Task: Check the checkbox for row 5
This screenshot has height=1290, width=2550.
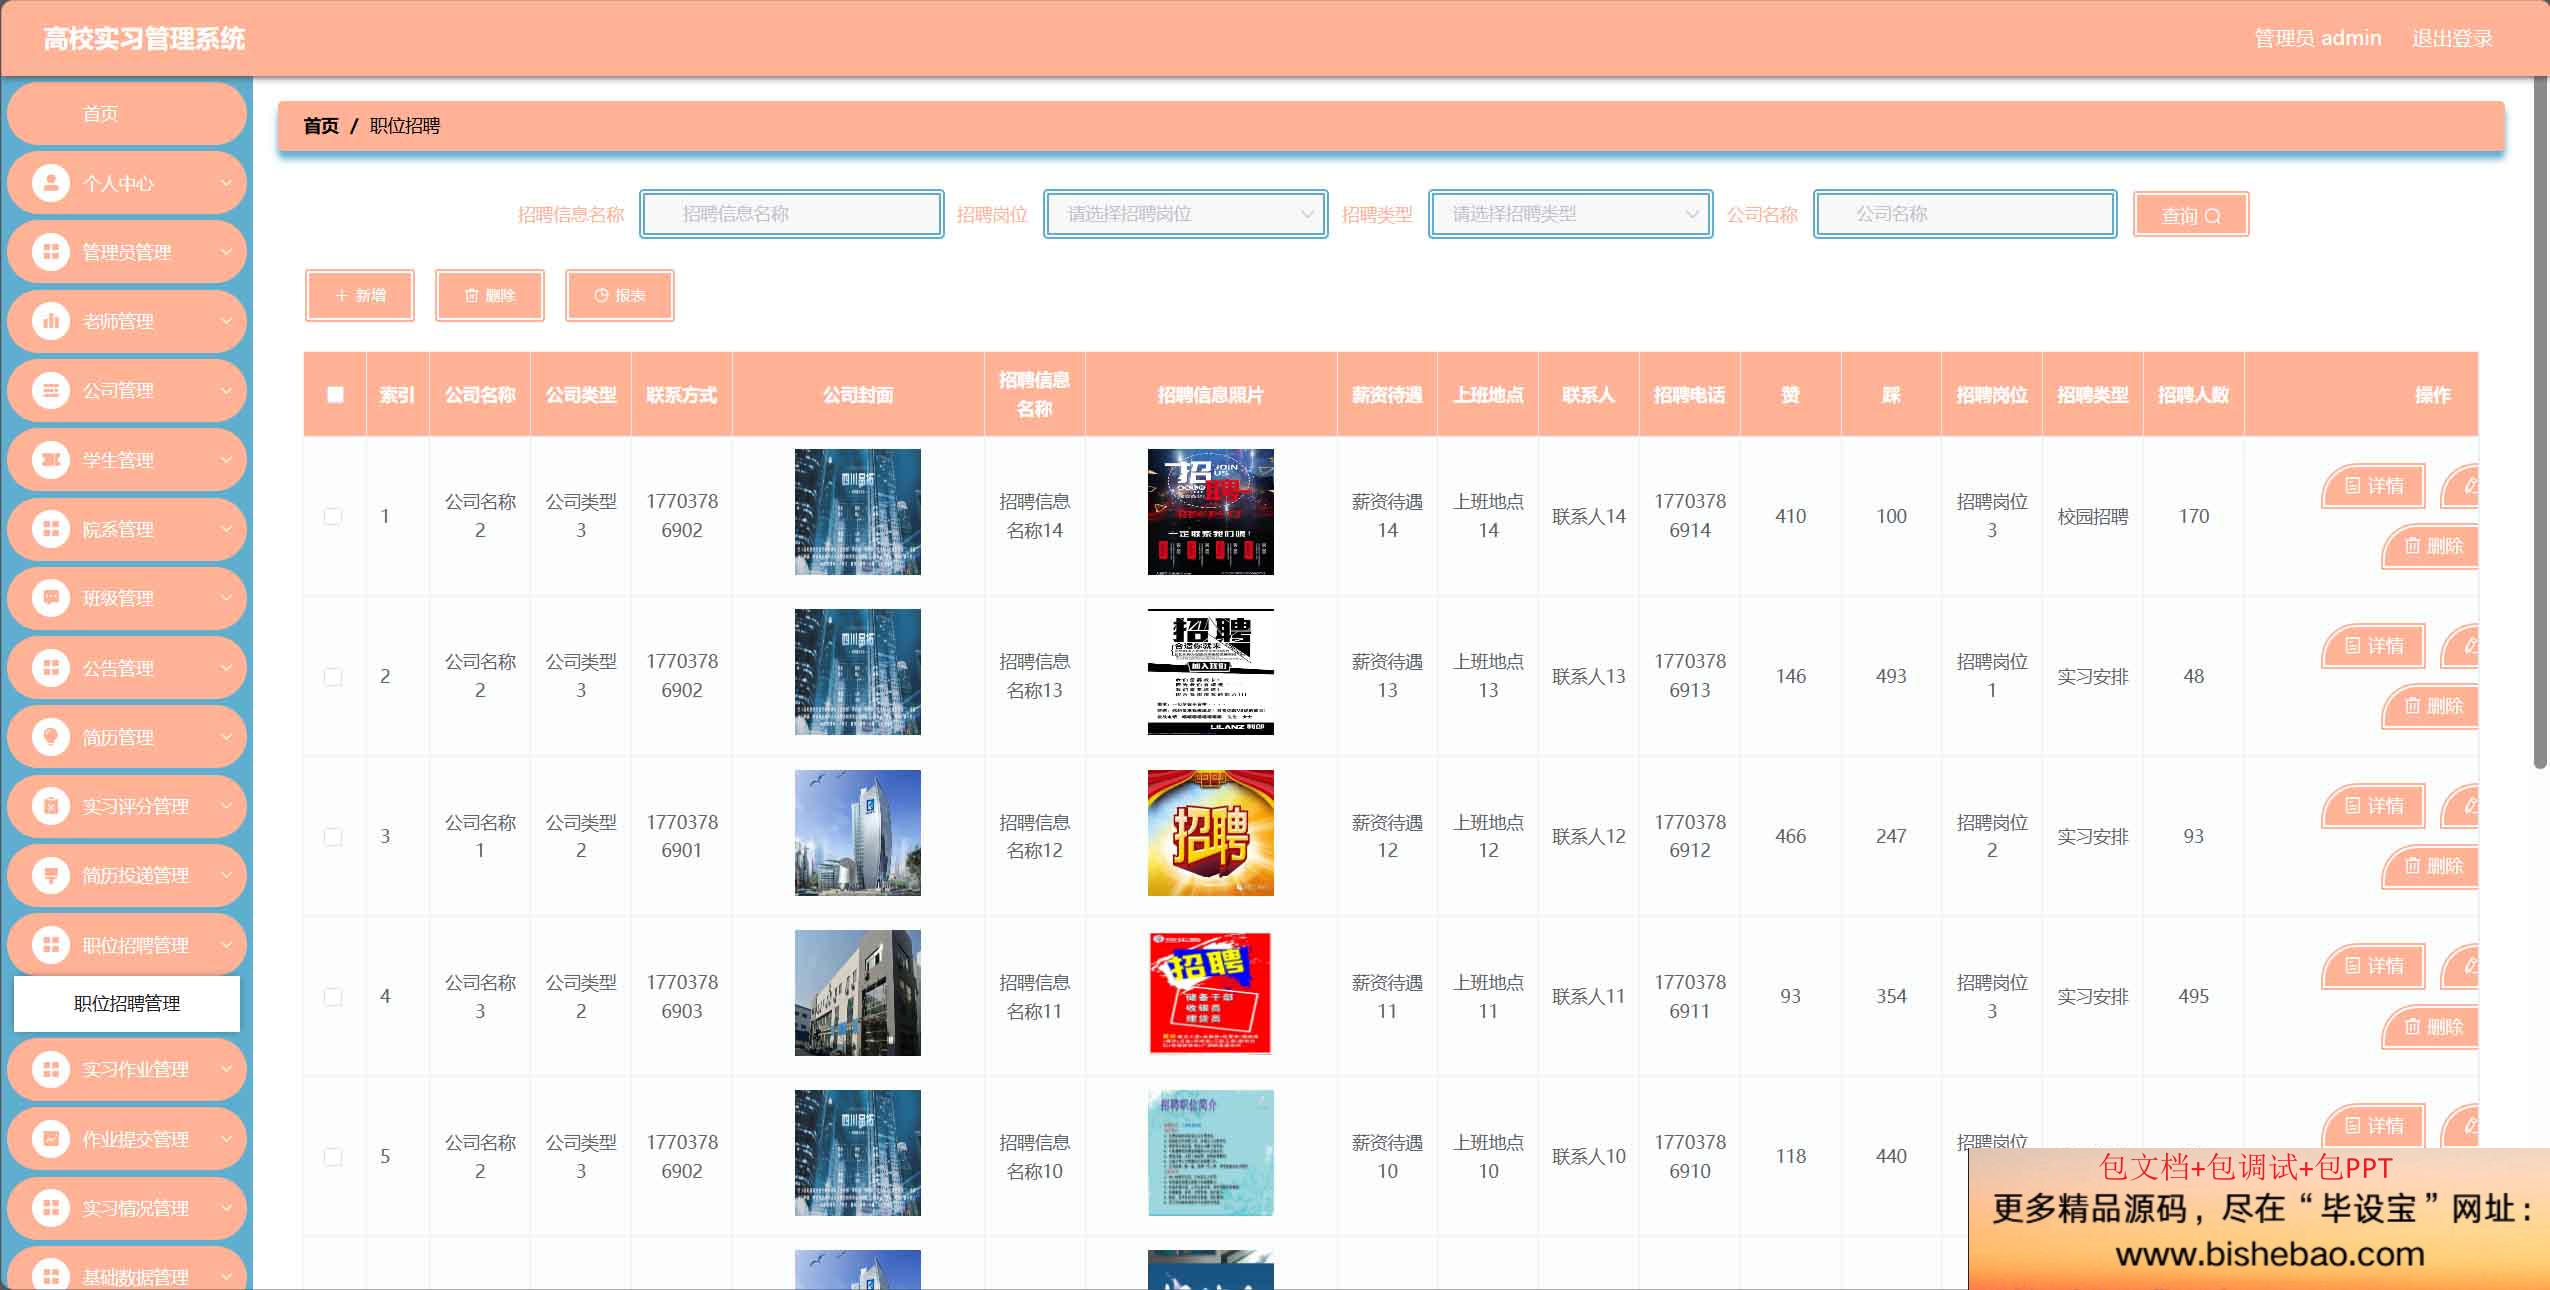Action: tap(333, 1156)
